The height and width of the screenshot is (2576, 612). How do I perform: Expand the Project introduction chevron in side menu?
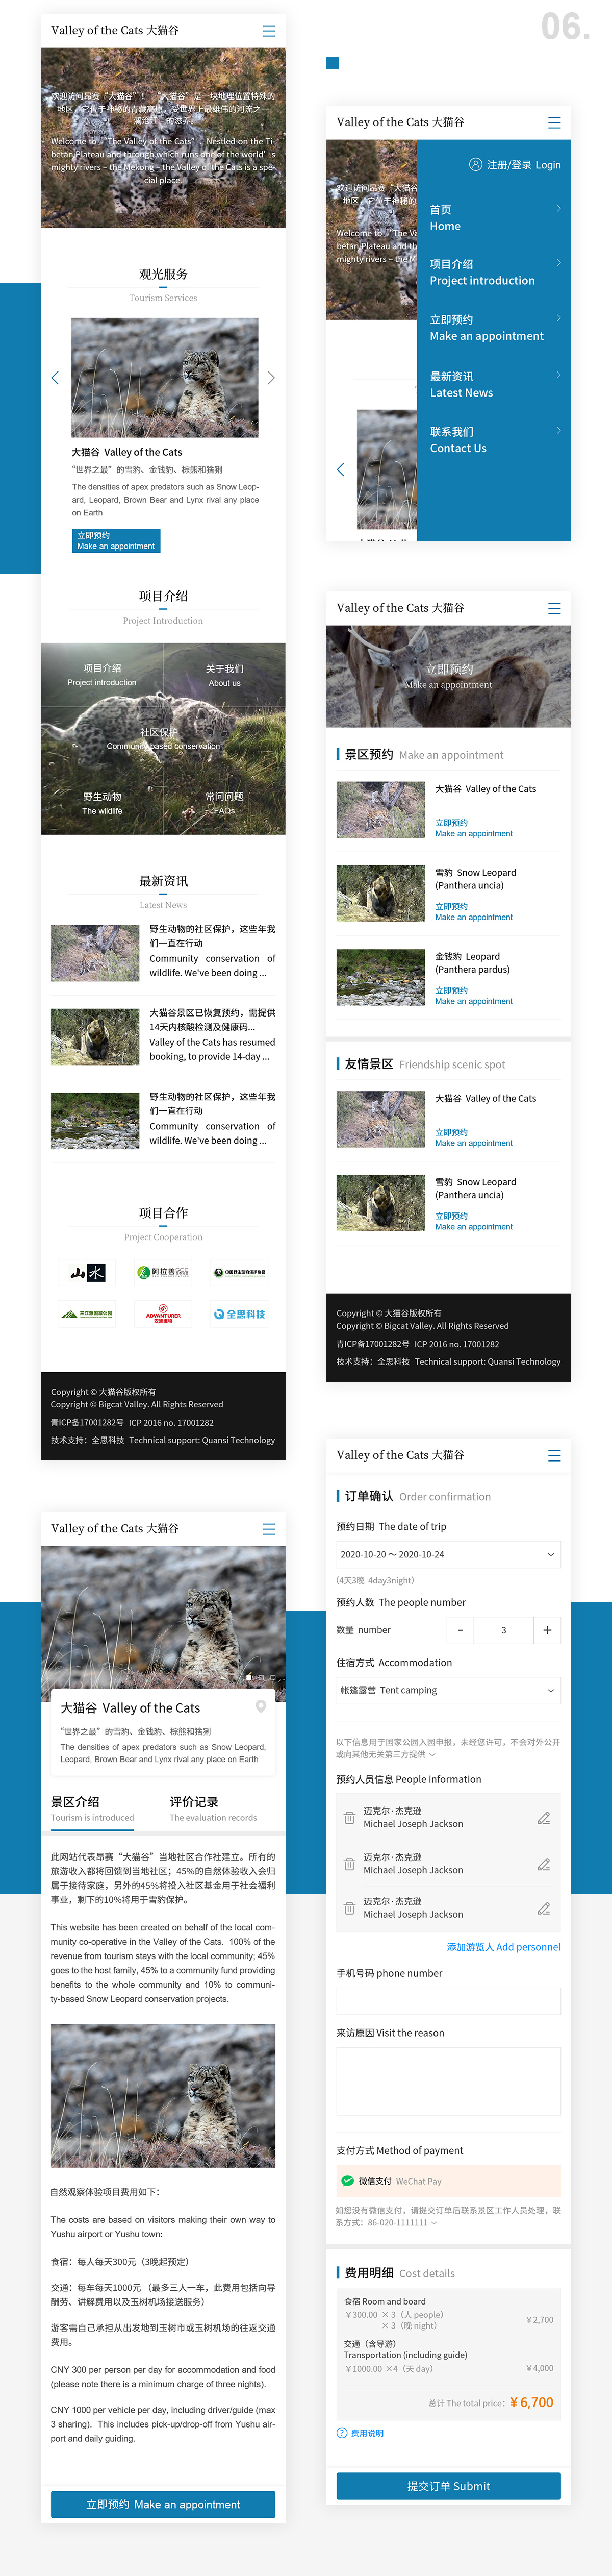pos(558,262)
